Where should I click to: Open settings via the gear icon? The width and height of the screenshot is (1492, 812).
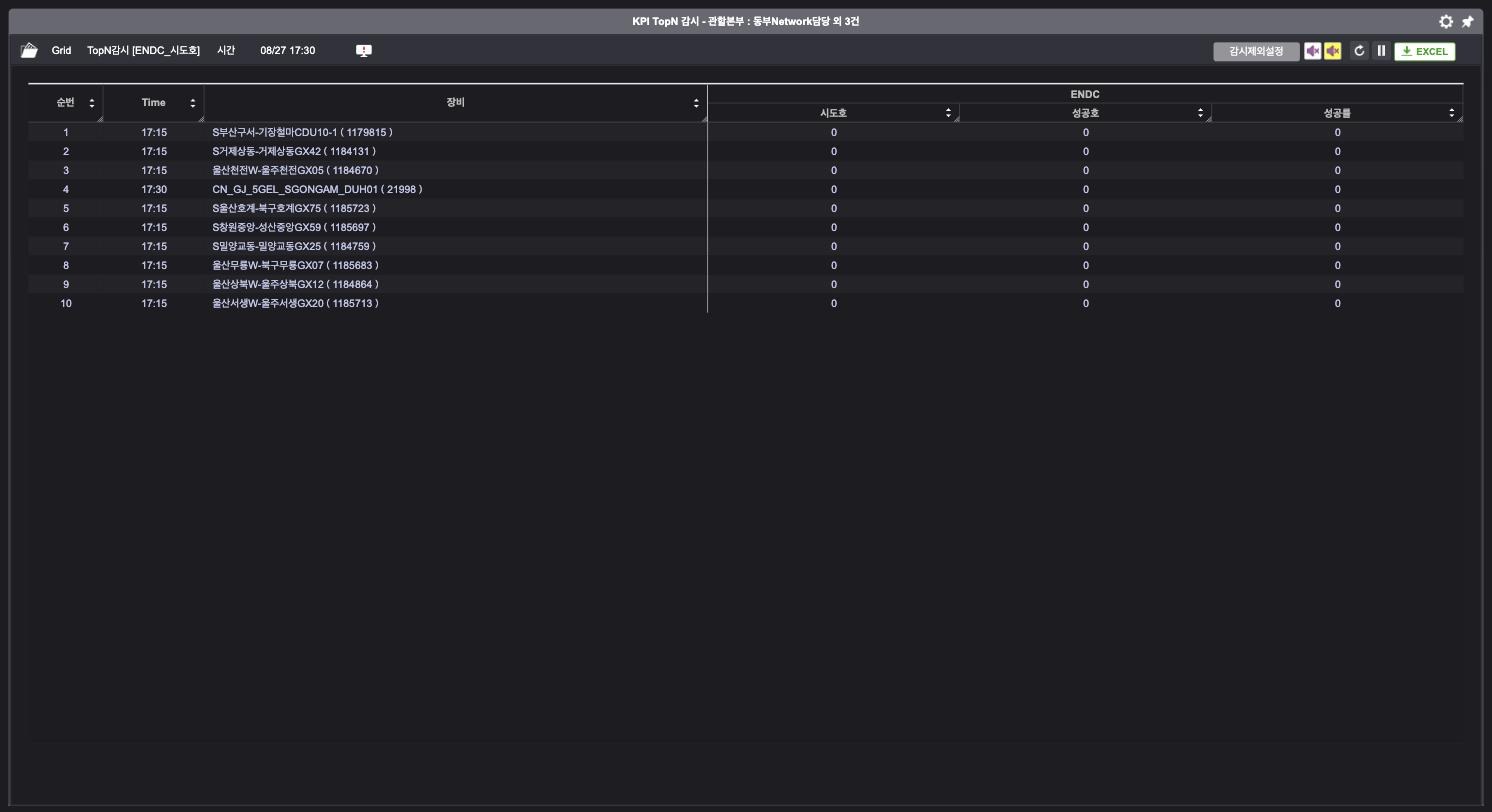[x=1446, y=21]
